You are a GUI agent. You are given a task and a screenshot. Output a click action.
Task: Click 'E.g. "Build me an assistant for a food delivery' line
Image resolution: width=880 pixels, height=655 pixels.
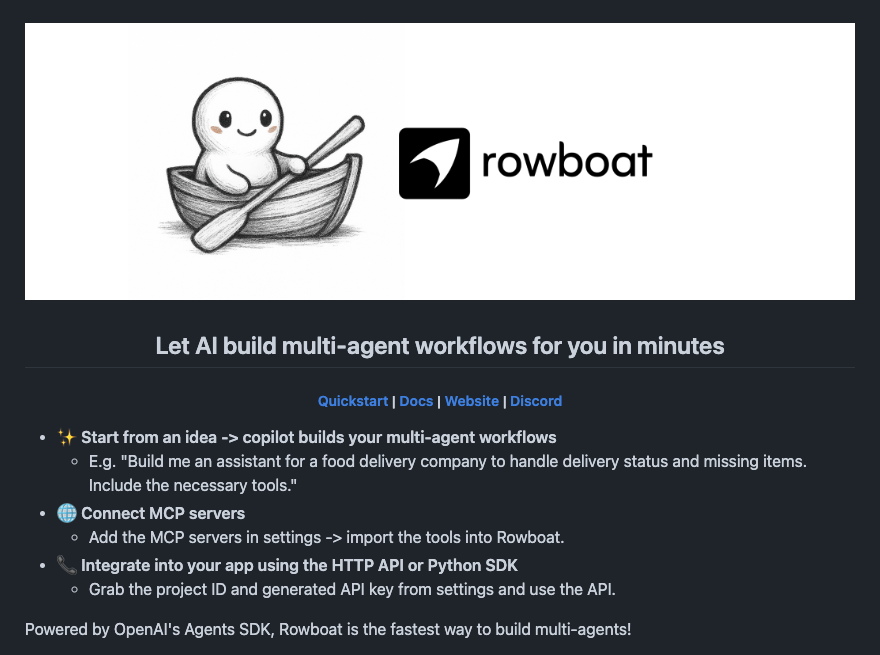coord(447,461)
